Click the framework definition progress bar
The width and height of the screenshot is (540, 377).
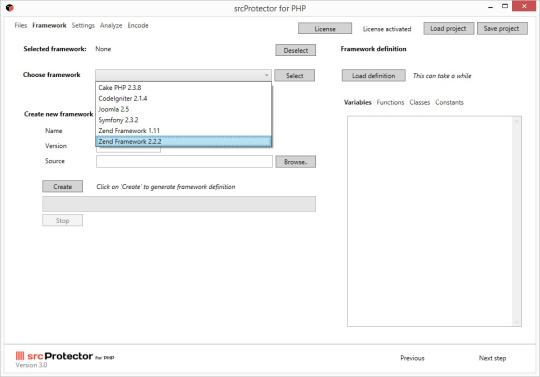point(179,204)
